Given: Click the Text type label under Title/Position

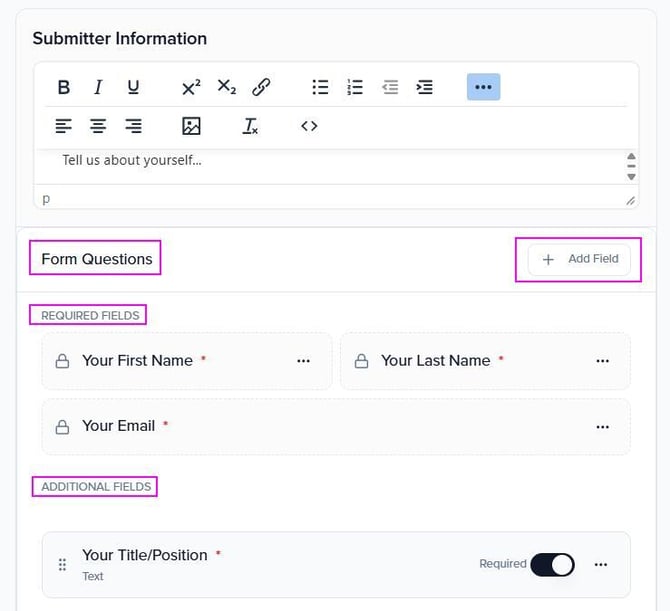Looking at the screenshot, I should pos(93,576).
